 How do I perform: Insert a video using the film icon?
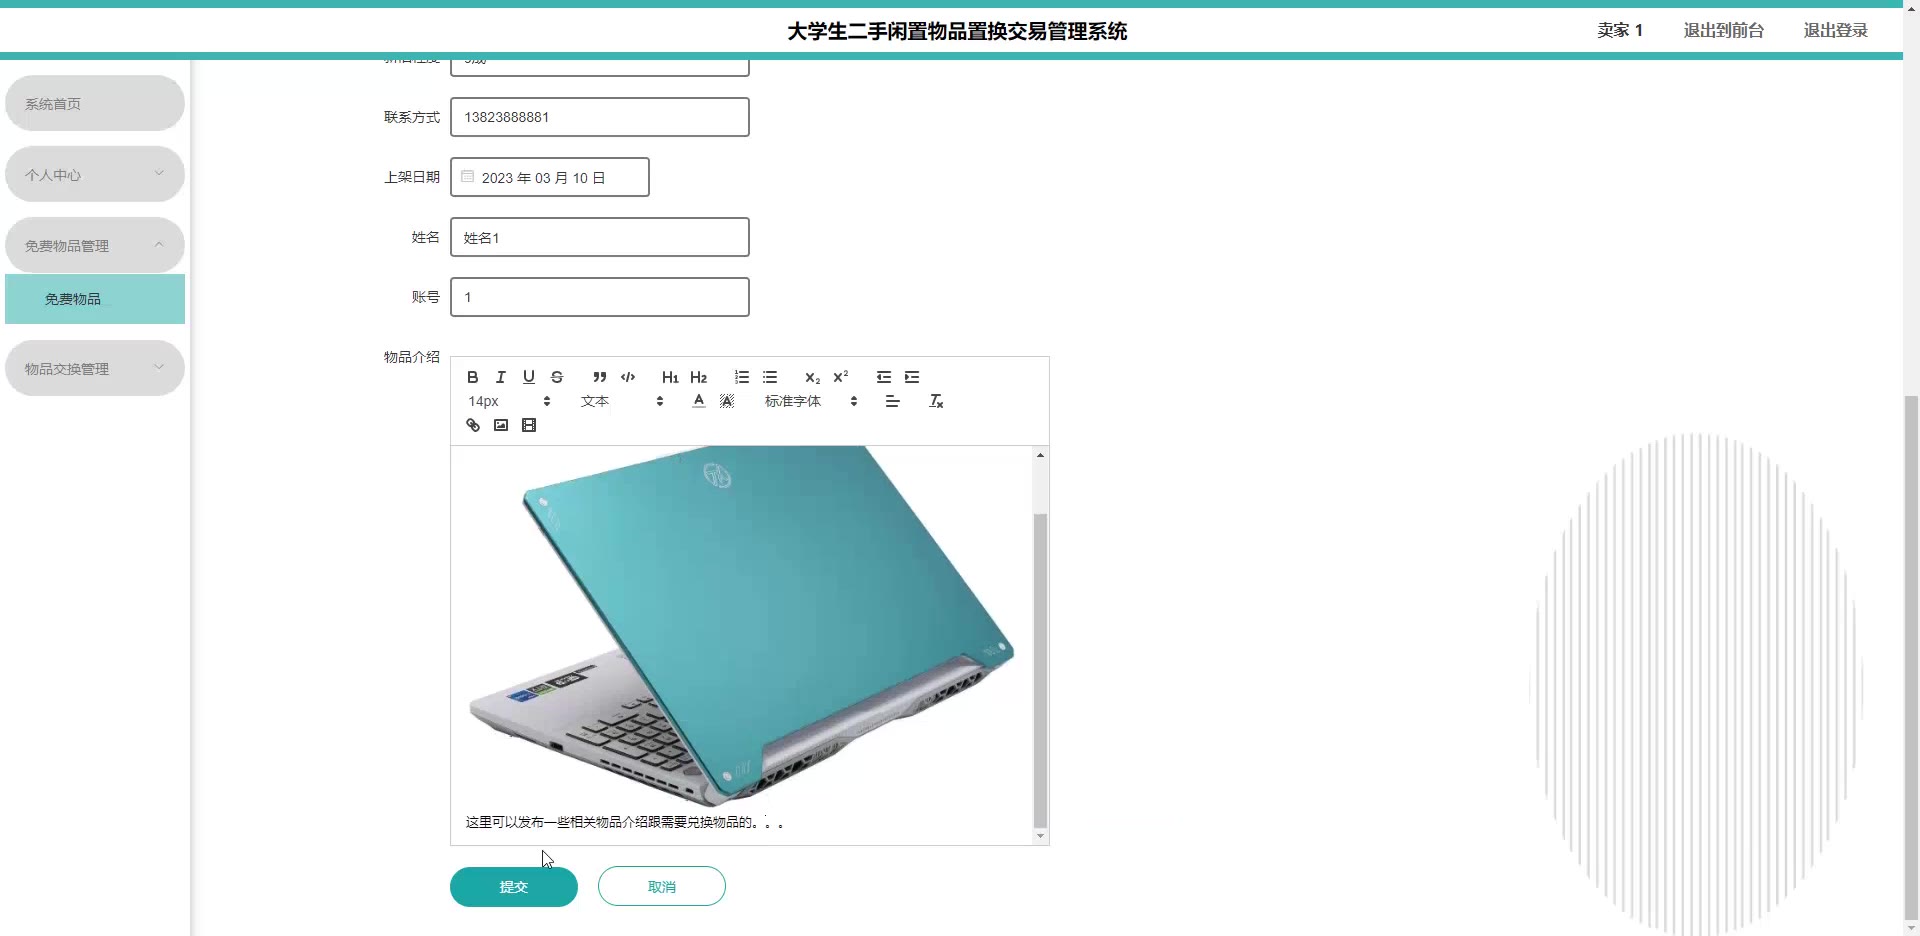click(529, 425)
